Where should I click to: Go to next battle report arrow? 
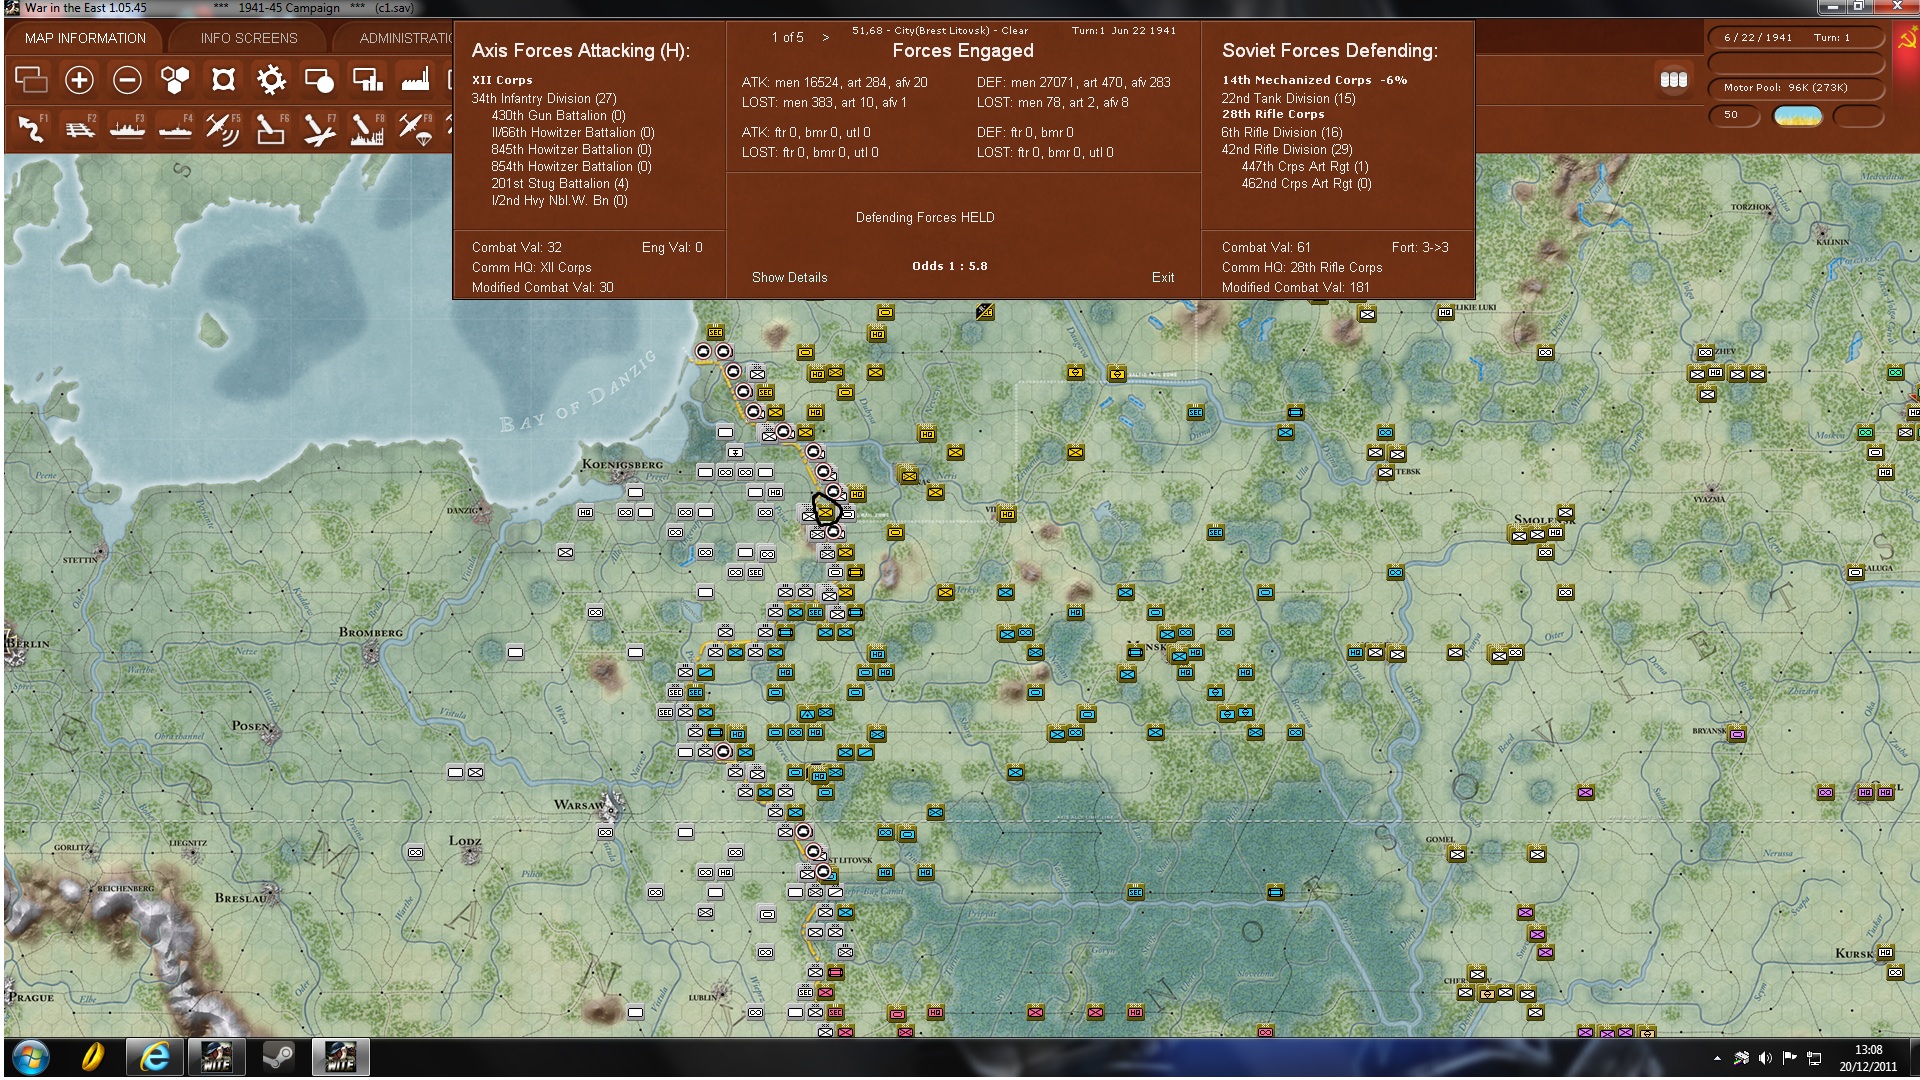[825, 37]
